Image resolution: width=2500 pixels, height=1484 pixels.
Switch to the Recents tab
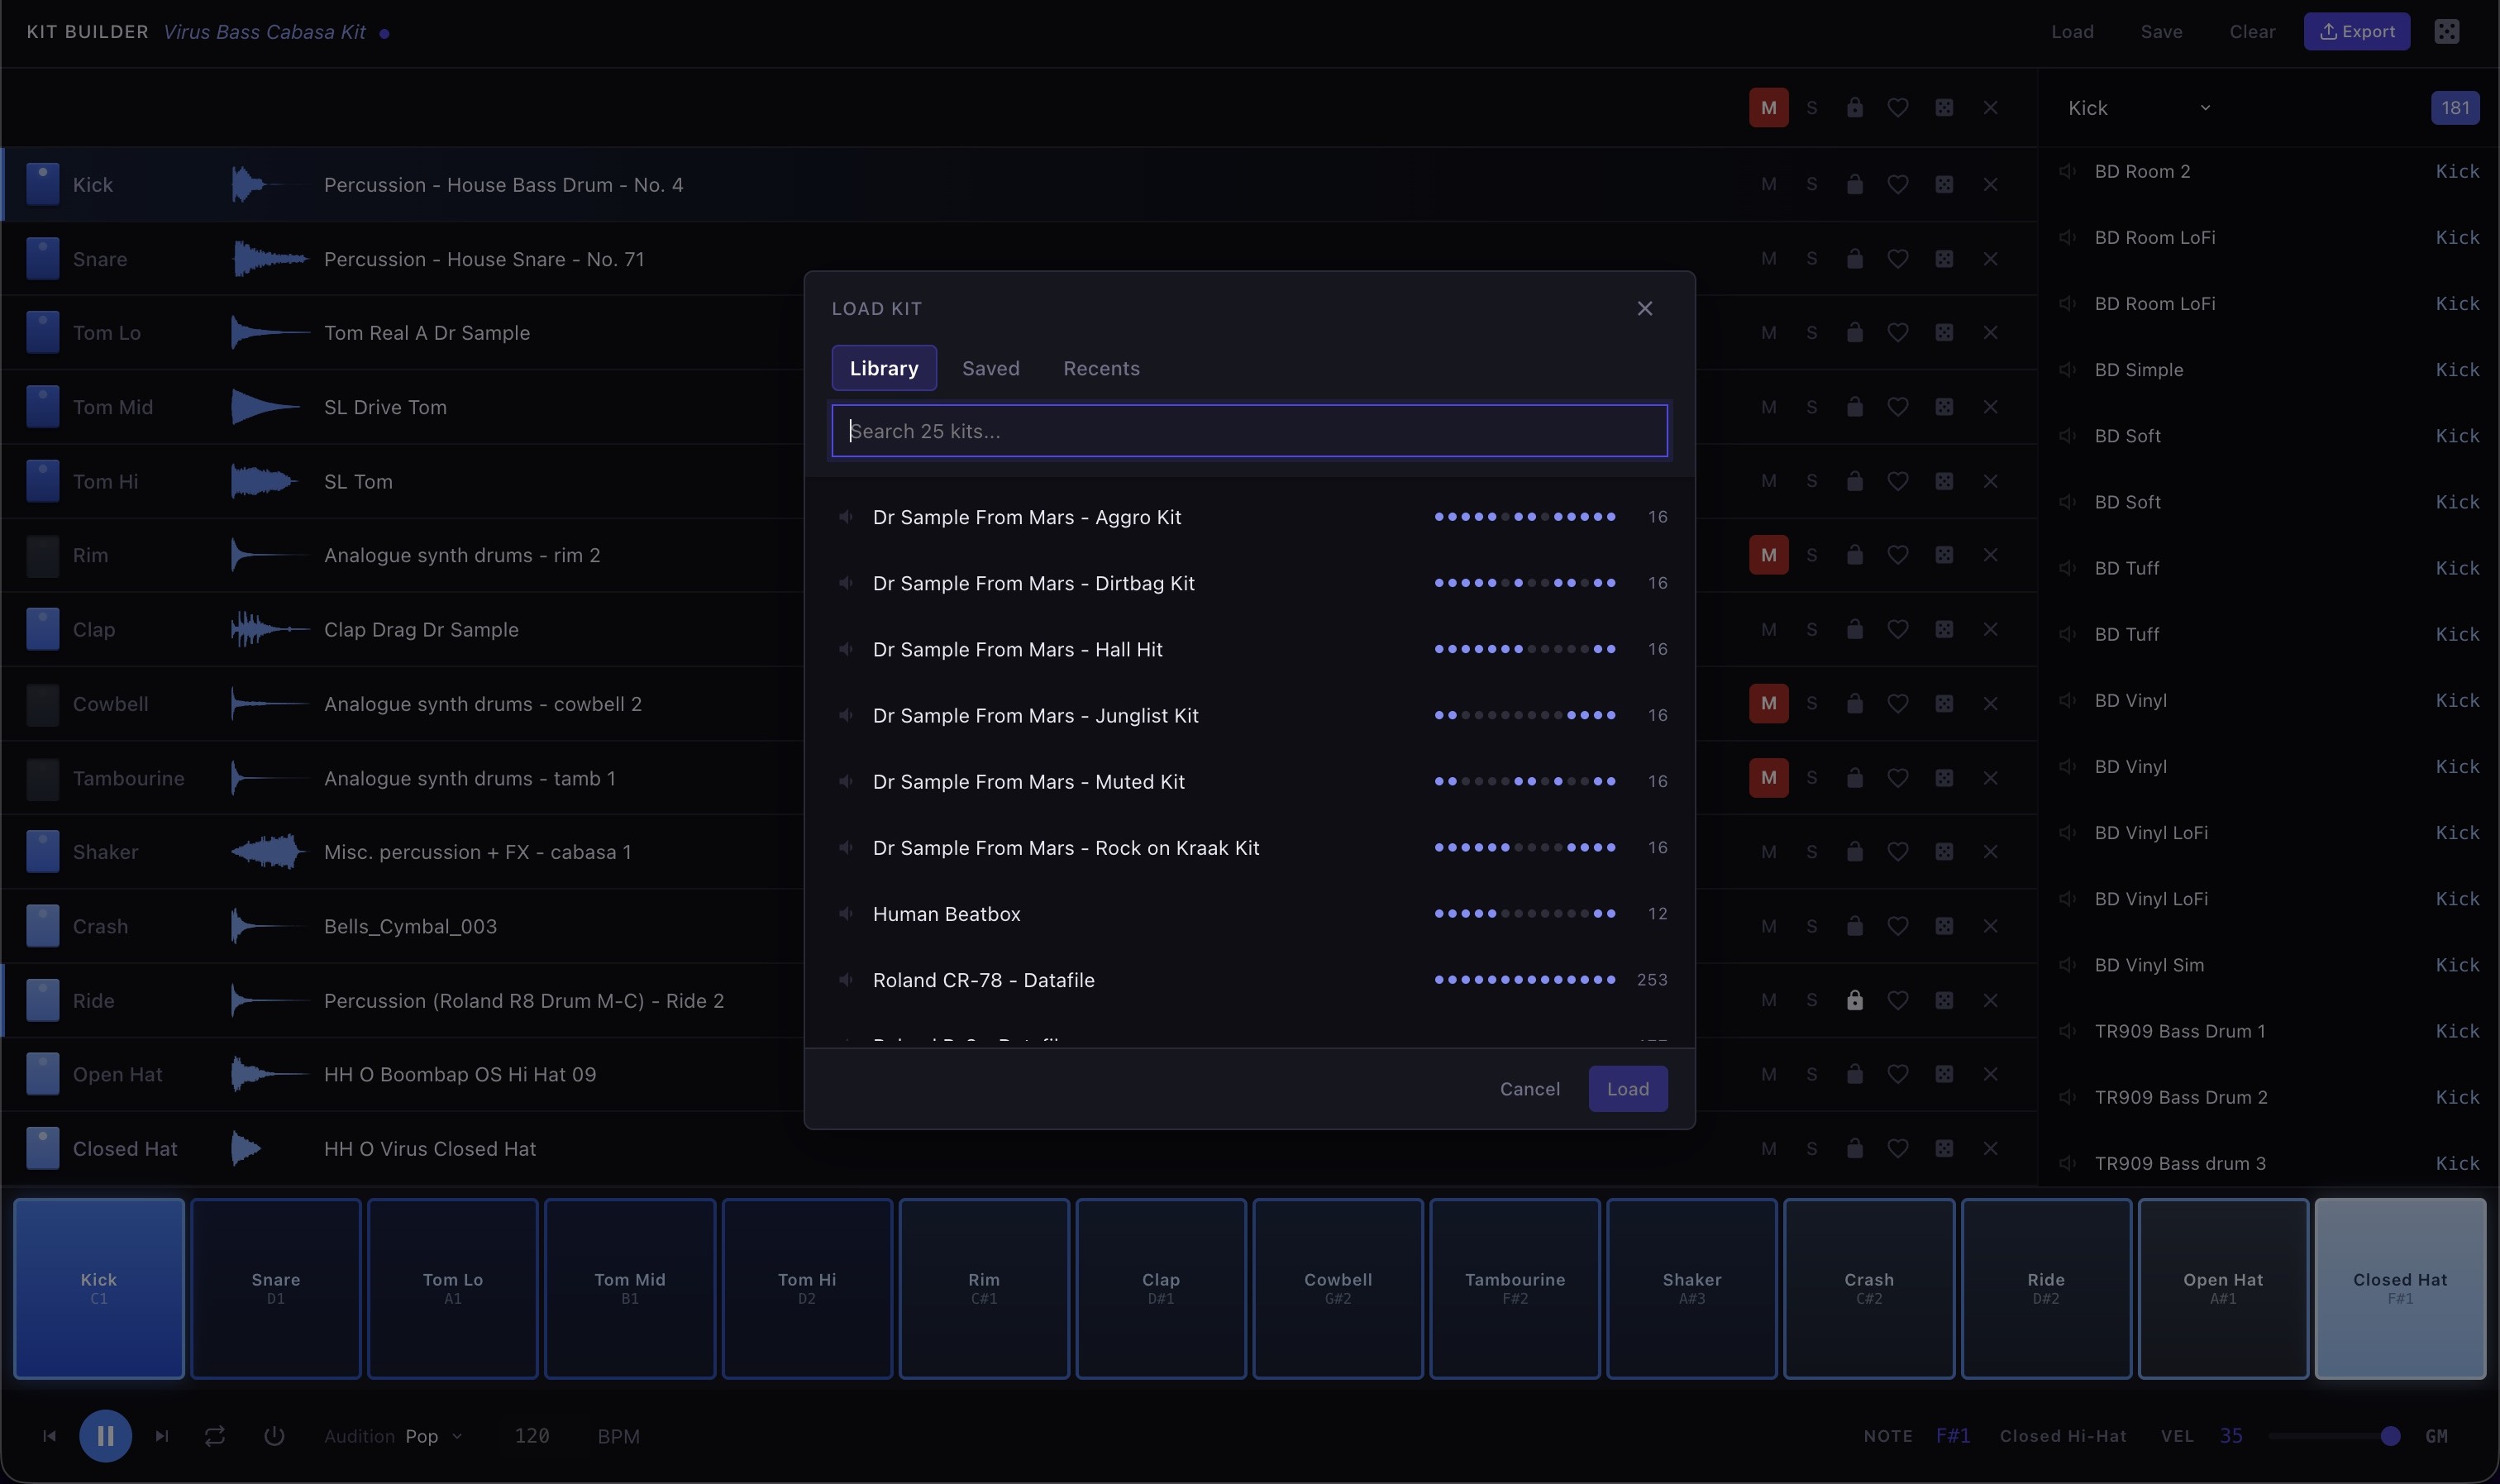tap(1100, 368)
